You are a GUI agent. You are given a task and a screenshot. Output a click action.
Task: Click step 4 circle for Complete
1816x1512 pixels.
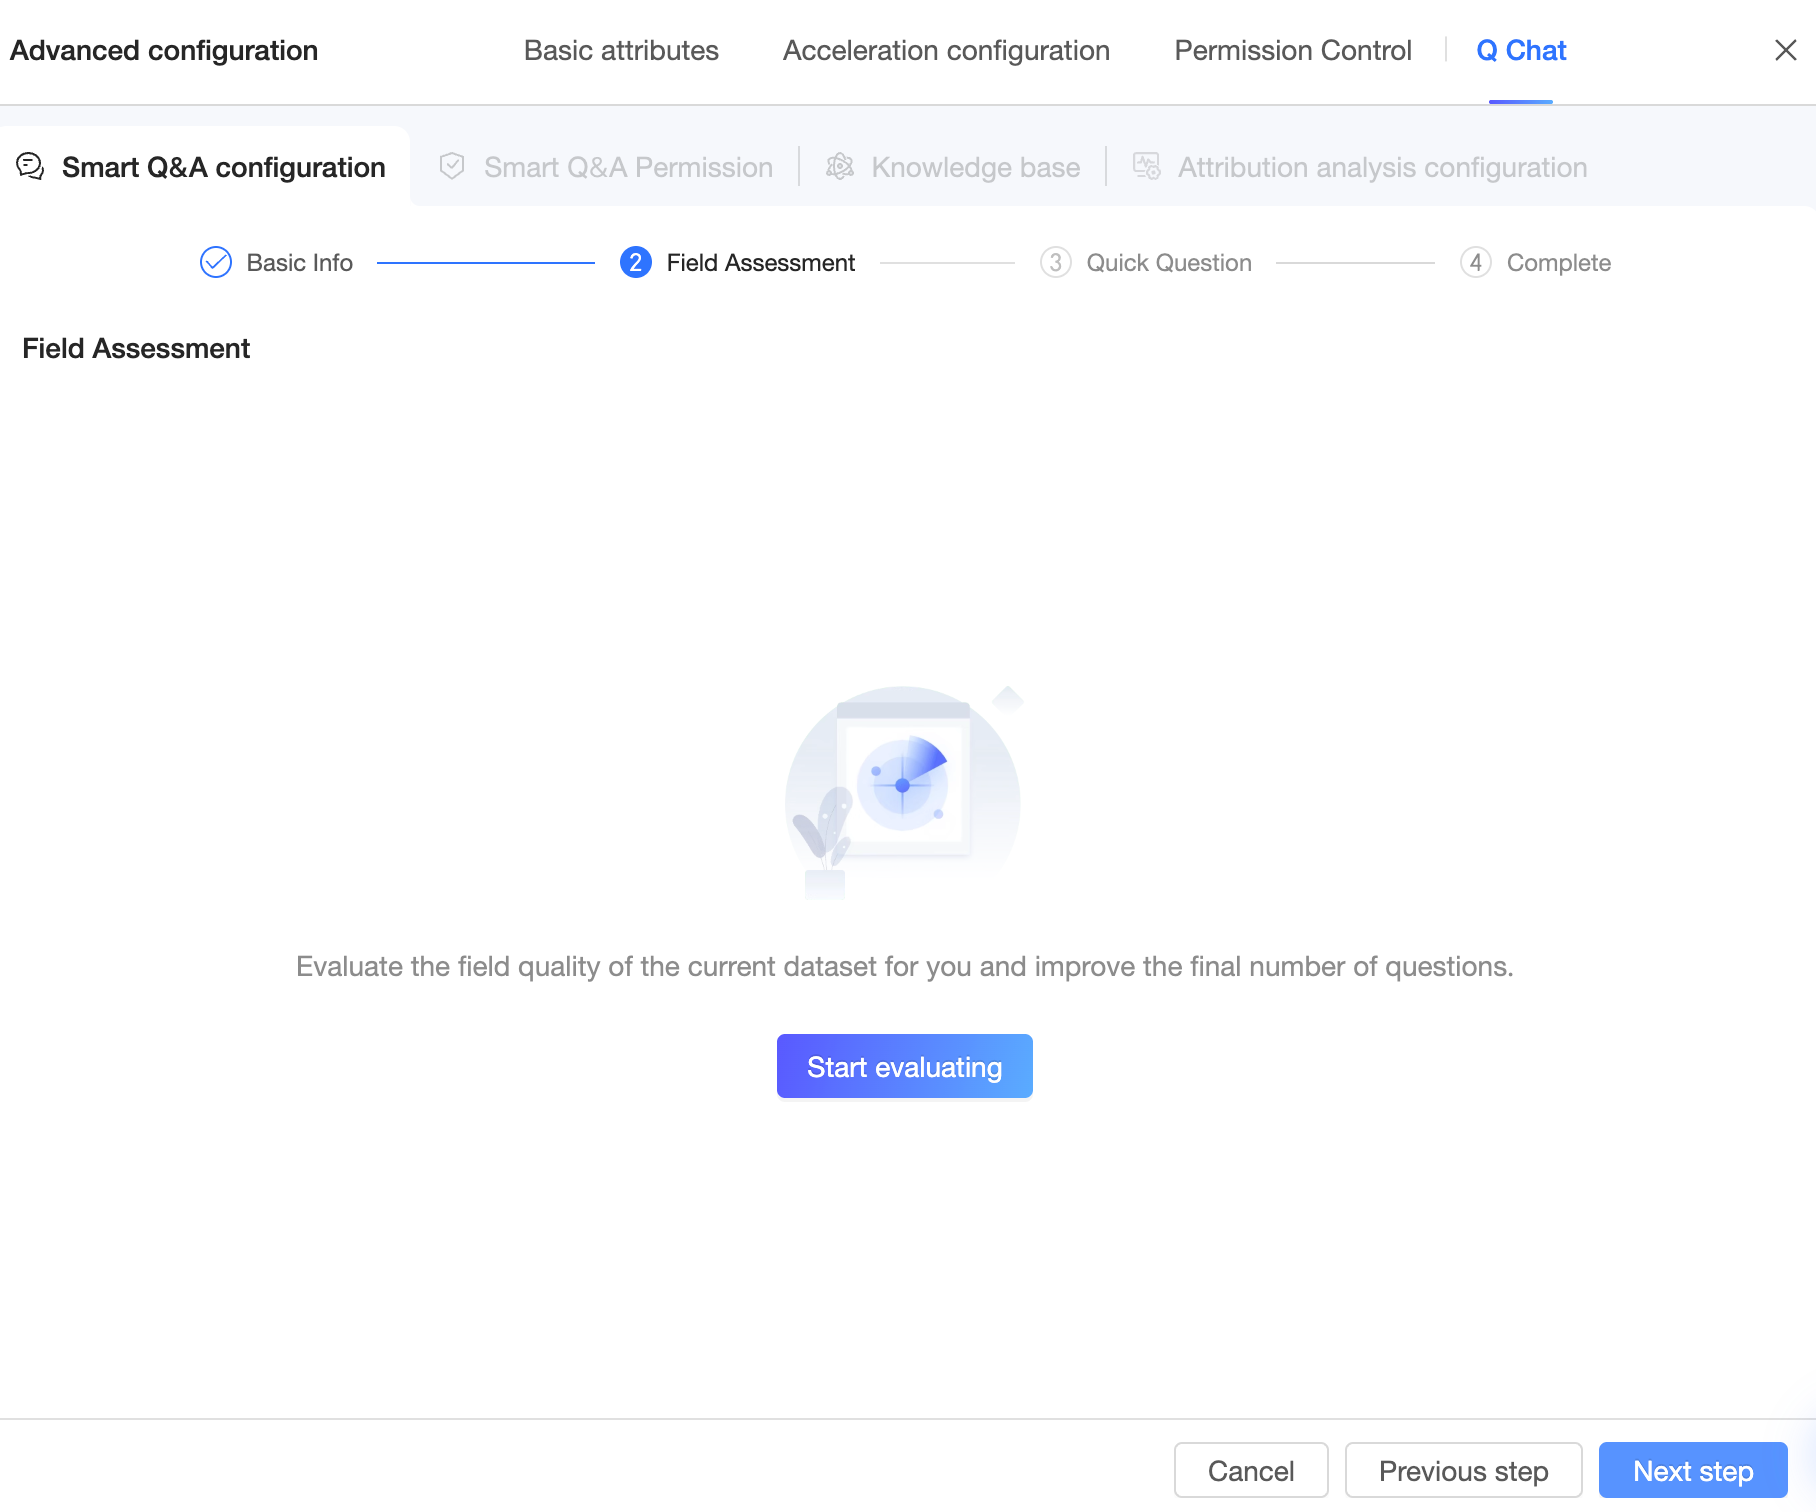click(1476, 262)
